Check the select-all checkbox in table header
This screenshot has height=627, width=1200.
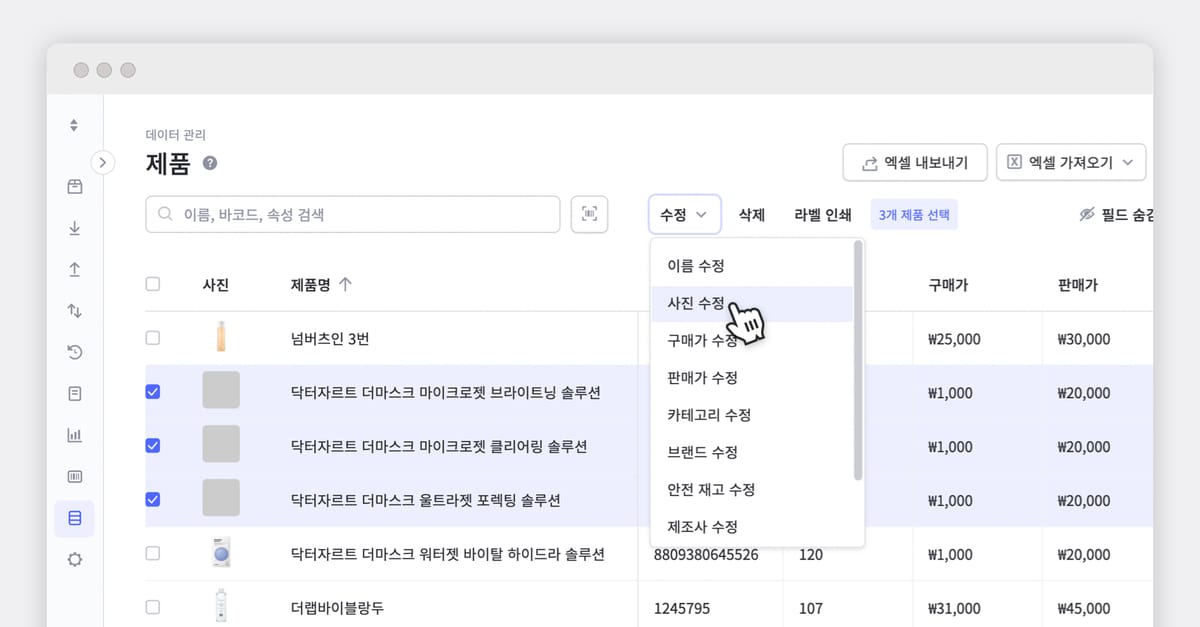click(152, 284)
